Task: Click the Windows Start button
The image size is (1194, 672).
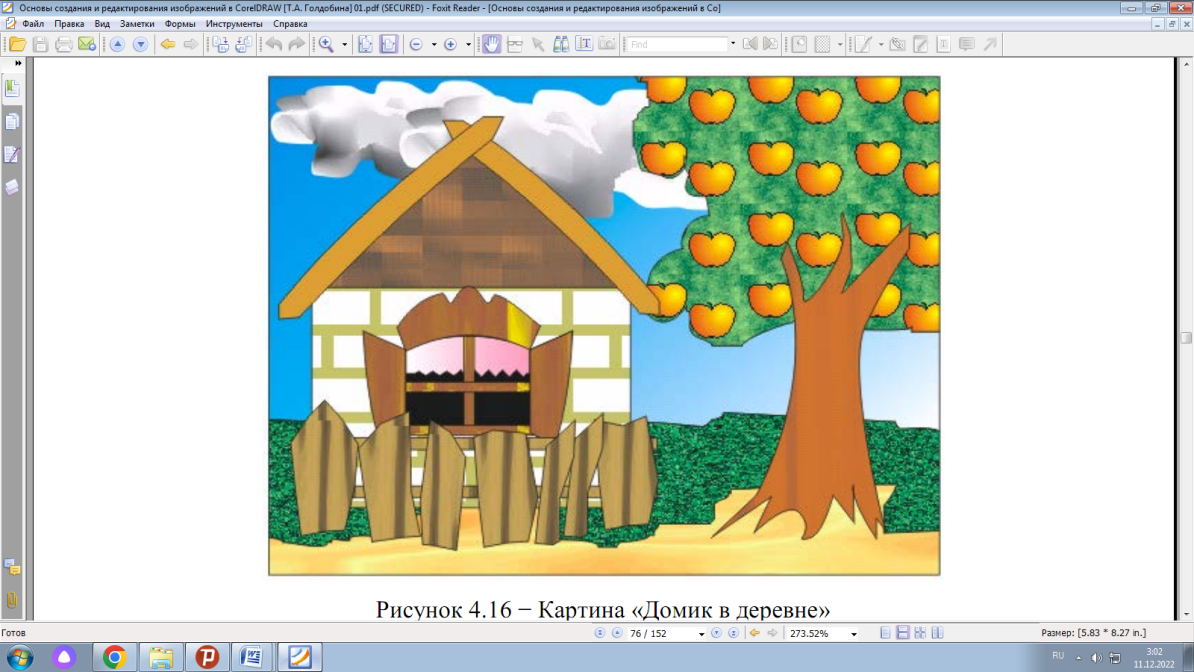Action: point(20,657)
